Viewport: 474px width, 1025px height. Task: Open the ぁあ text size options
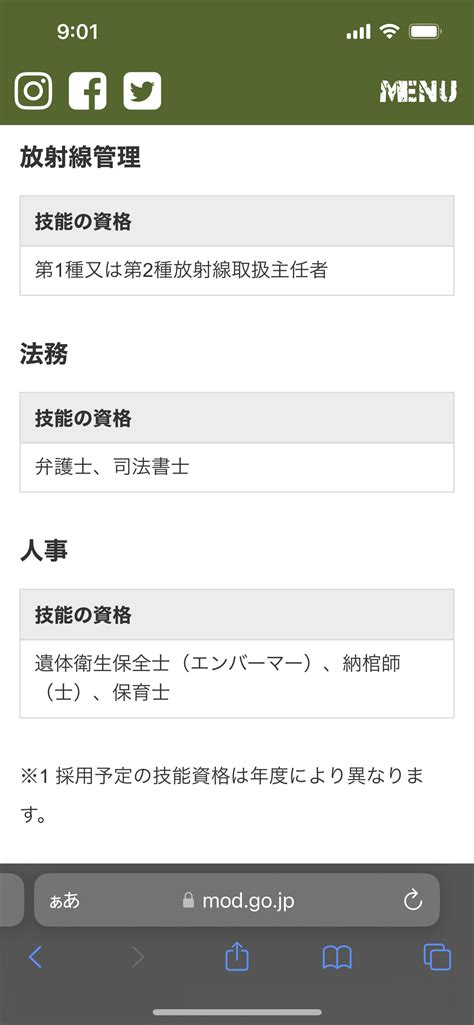coord(65,901)
